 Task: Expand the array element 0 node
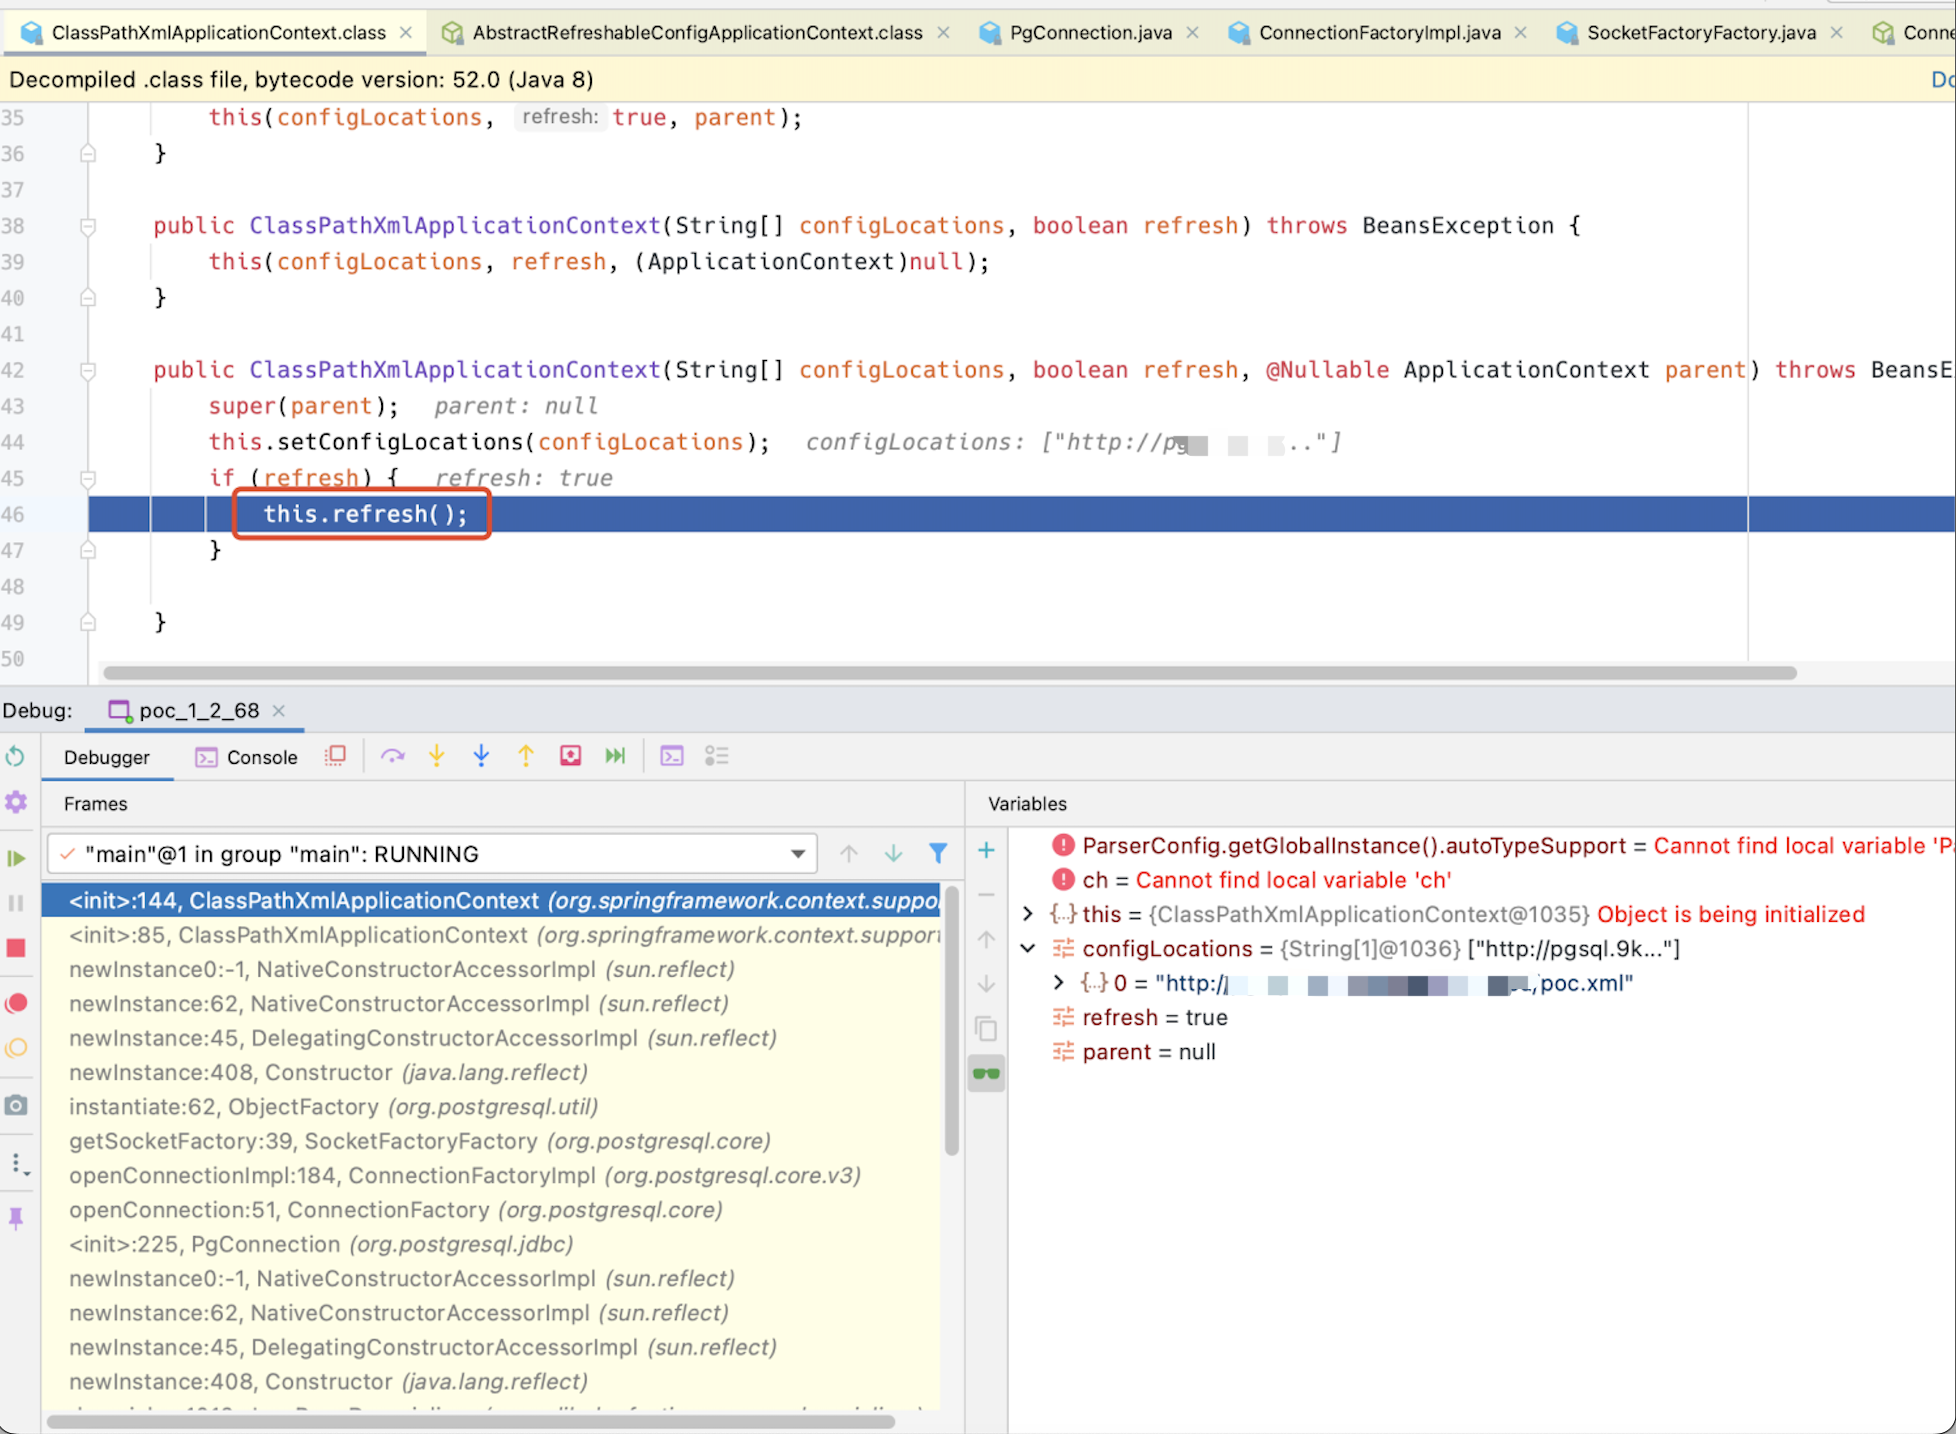[1058, 983]
